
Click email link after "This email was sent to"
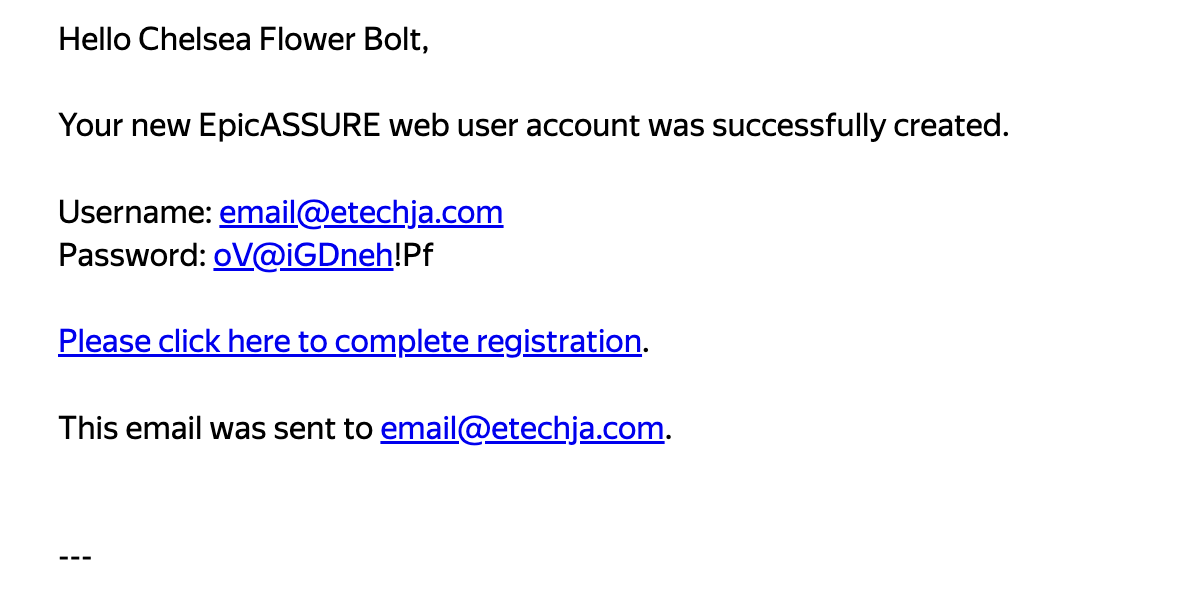coord(522,429)
